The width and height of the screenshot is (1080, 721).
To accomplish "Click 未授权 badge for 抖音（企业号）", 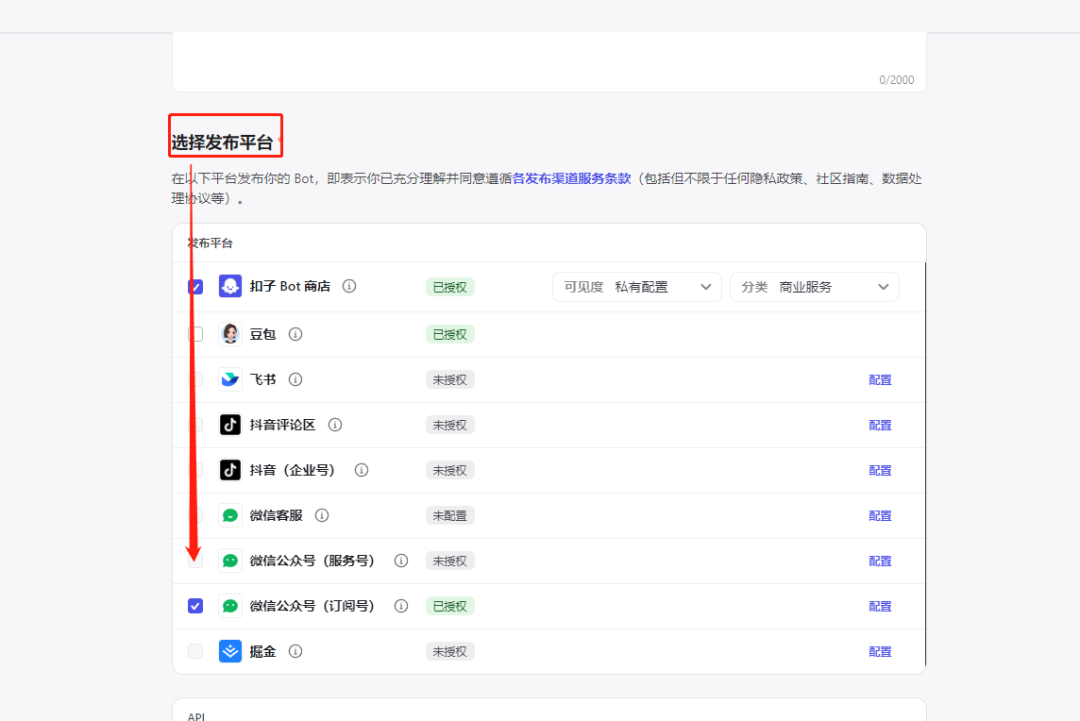I will 450,470.
